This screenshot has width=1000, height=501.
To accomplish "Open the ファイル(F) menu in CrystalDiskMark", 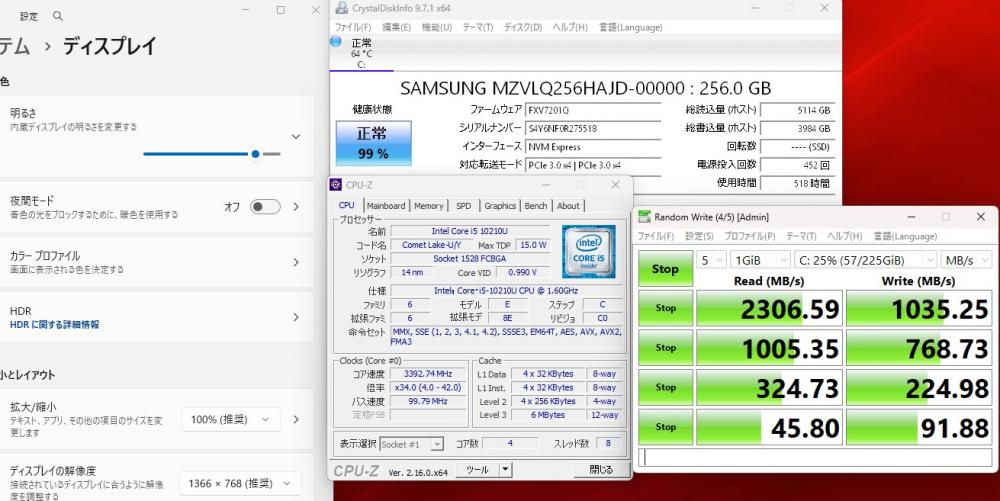I will tap(656, 236).
